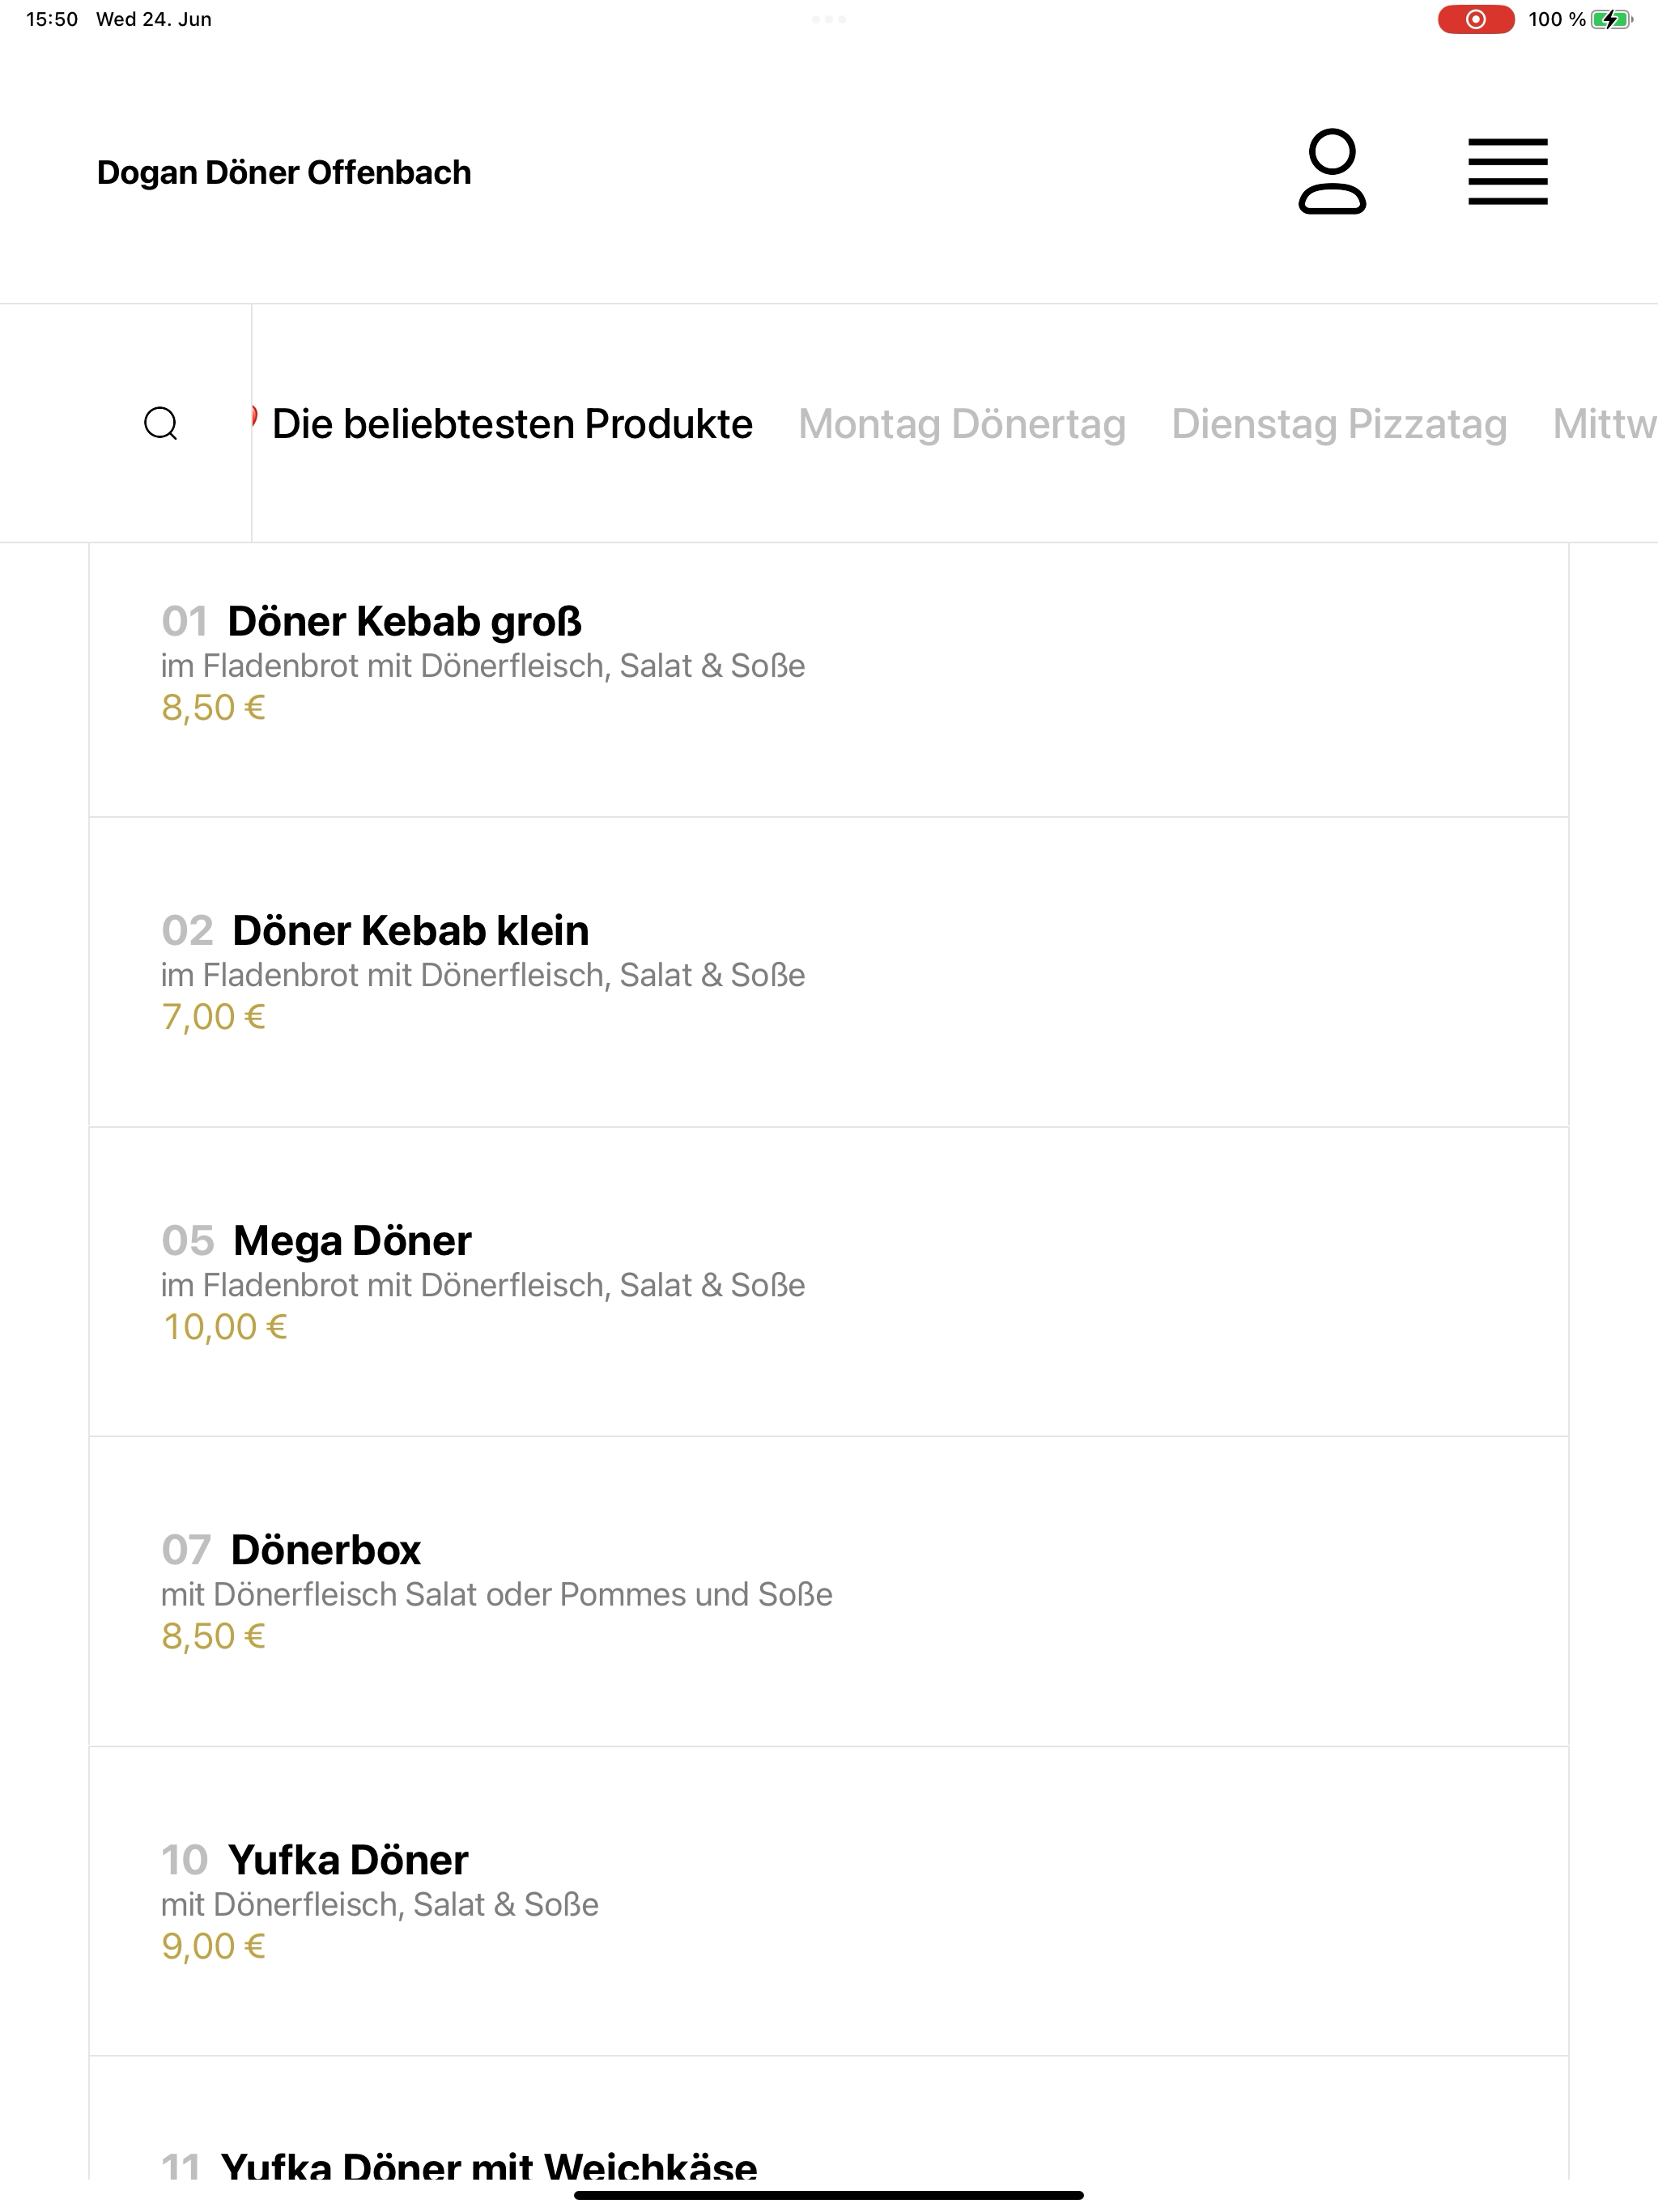Viewport: 1658px width, 2212px height.
Task: Select Yufka Döner mit Weichkäse entry
Action: point(829,2120)
